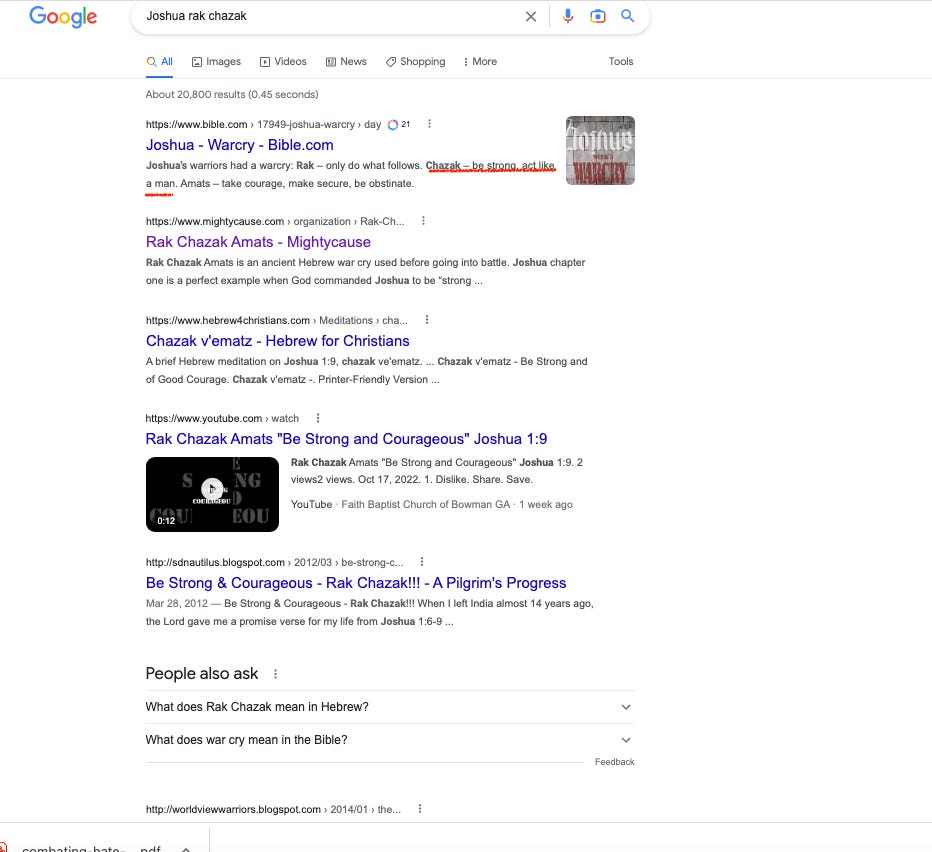Open download options chevron for combating-hate pdf
The image size is (932, 852).
tap(186, 848)
